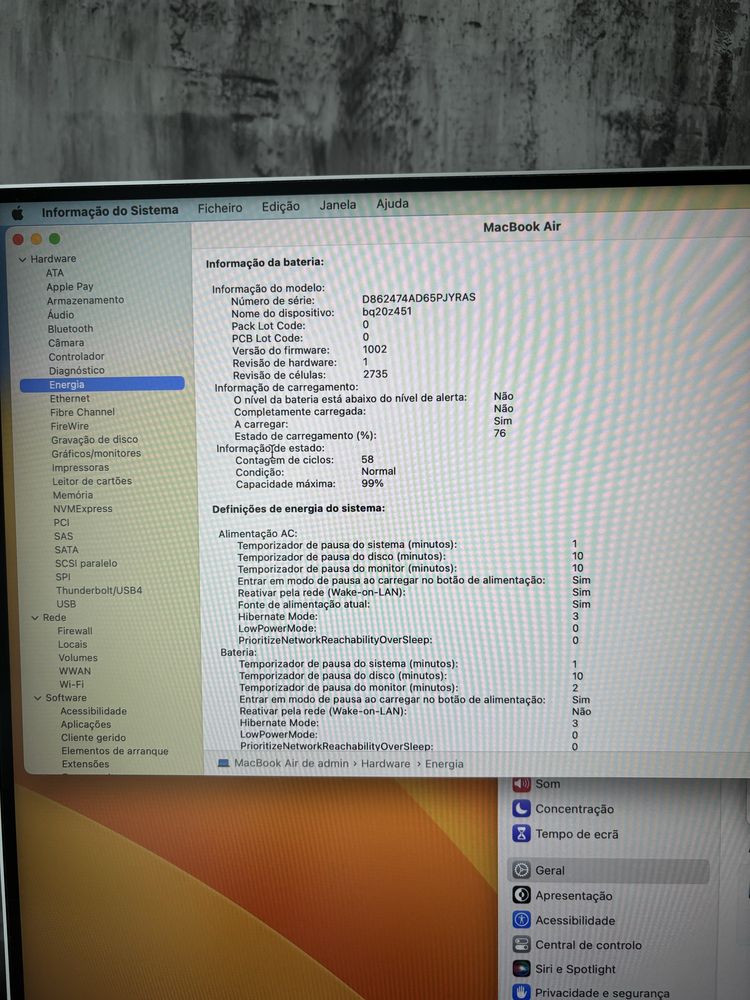
Task: Select Impressoras in sidebar
Action: pos(80,468)
